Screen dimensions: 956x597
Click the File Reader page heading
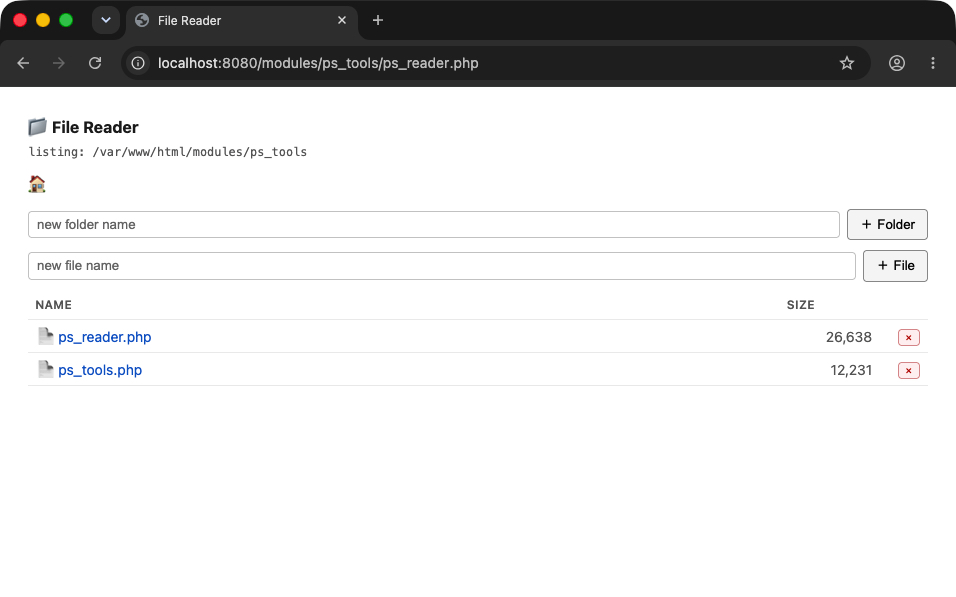click(x=95, y=127)
